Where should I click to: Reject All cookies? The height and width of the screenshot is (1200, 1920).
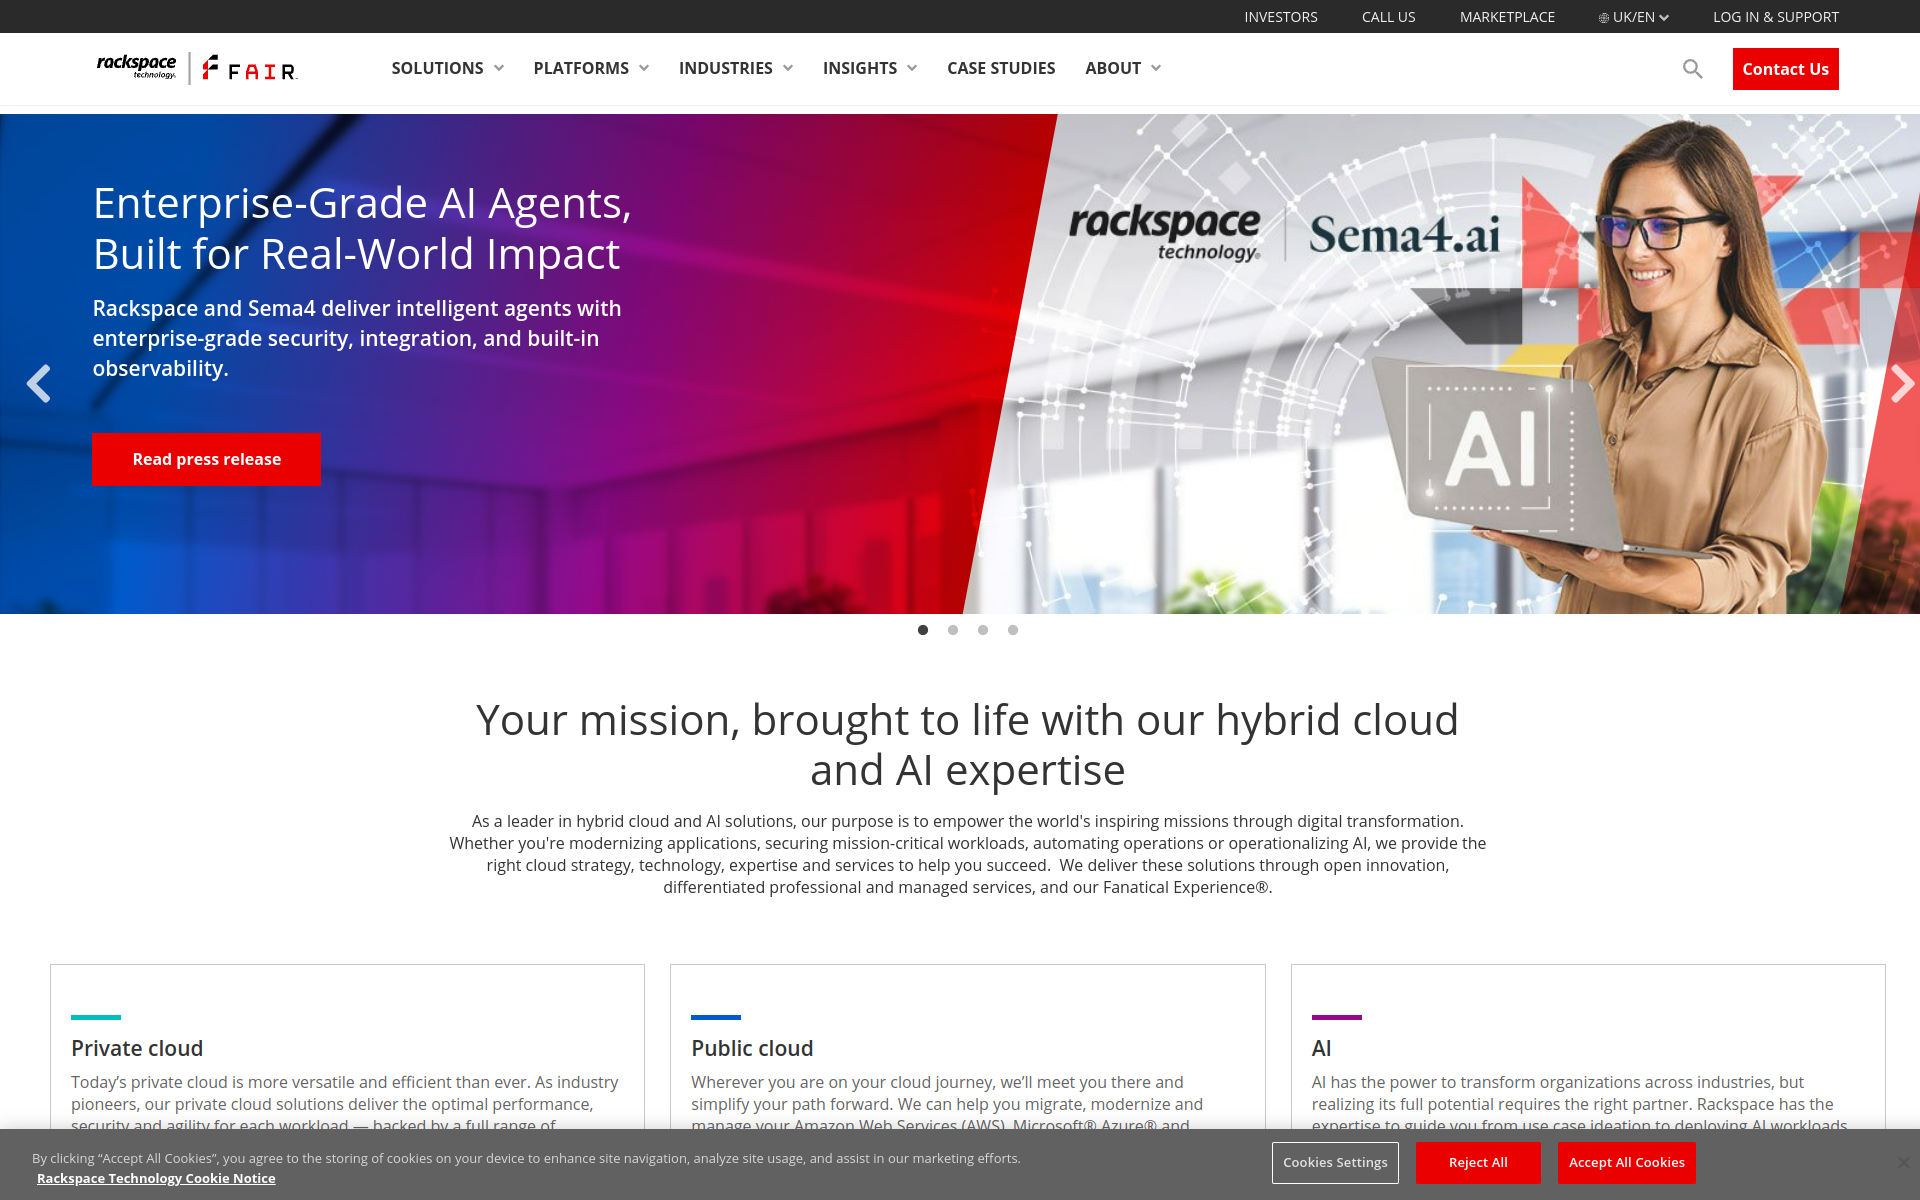[x=1478, y=1162]
